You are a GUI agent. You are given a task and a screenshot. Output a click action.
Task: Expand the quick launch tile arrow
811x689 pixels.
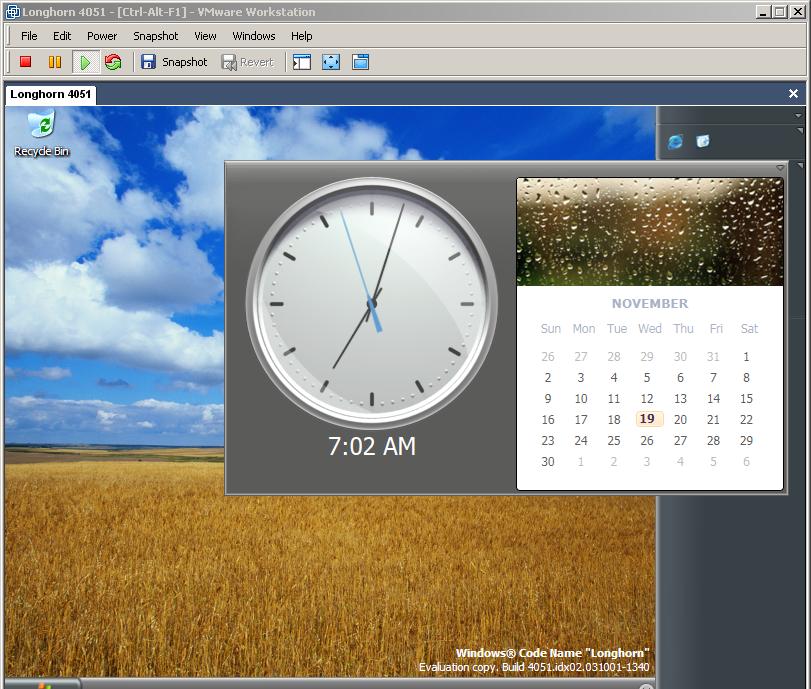click(x=800, y=130)
